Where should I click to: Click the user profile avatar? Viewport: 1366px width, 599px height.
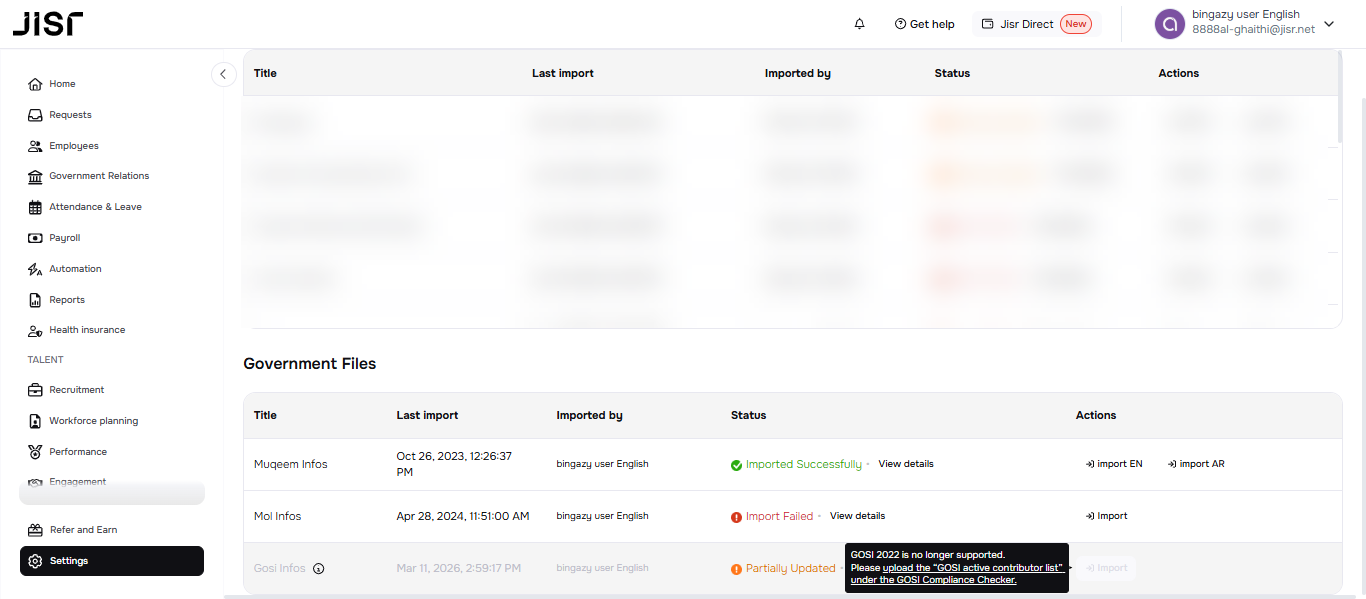pyautogui.click(x=1169, y=24)
